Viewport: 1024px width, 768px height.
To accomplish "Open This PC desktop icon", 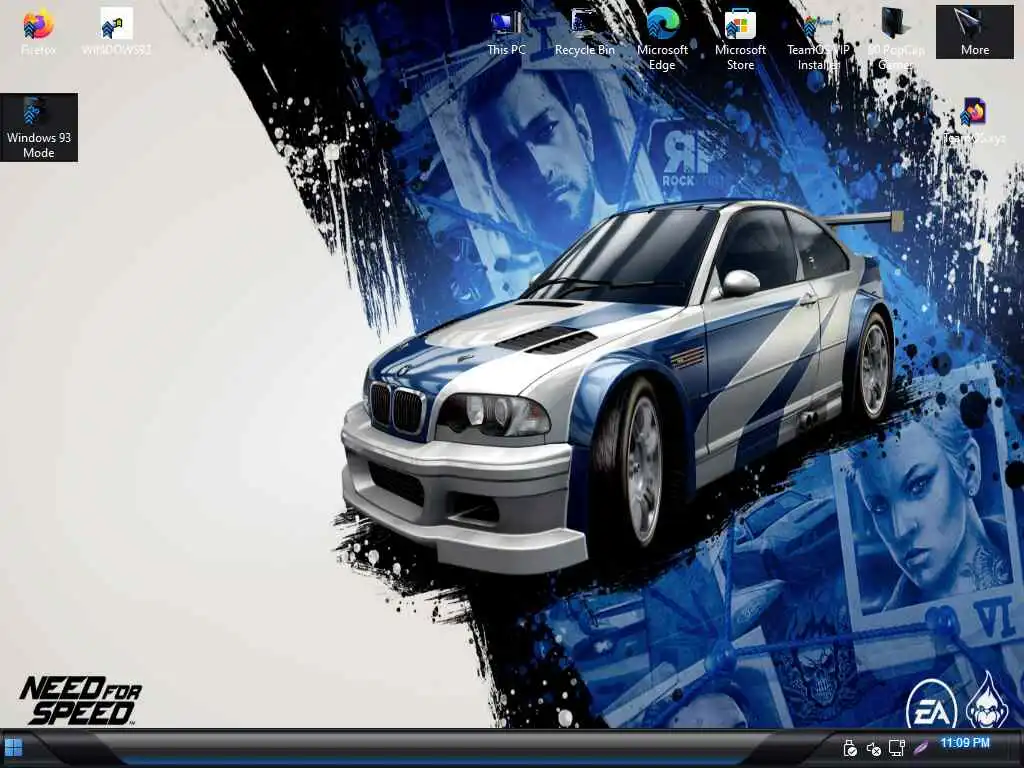I will pos(506,32).
